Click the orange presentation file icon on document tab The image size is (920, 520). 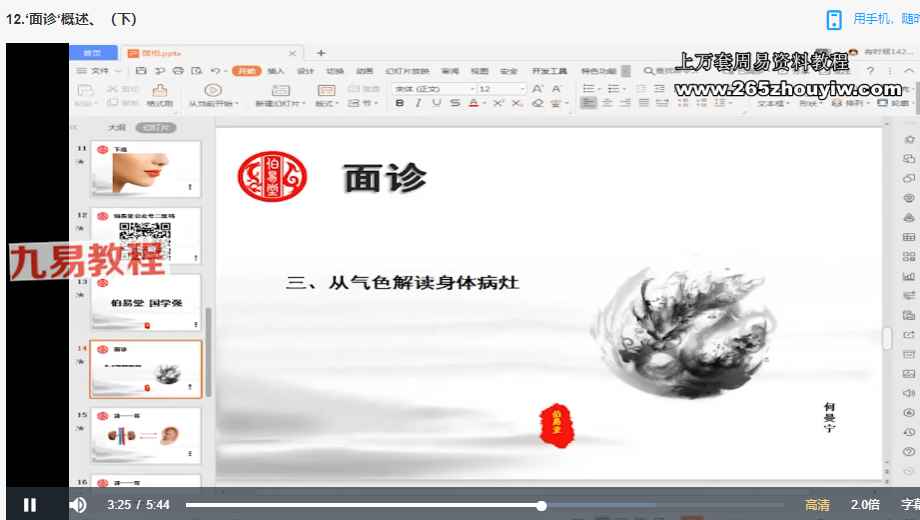tap(133, 53)
